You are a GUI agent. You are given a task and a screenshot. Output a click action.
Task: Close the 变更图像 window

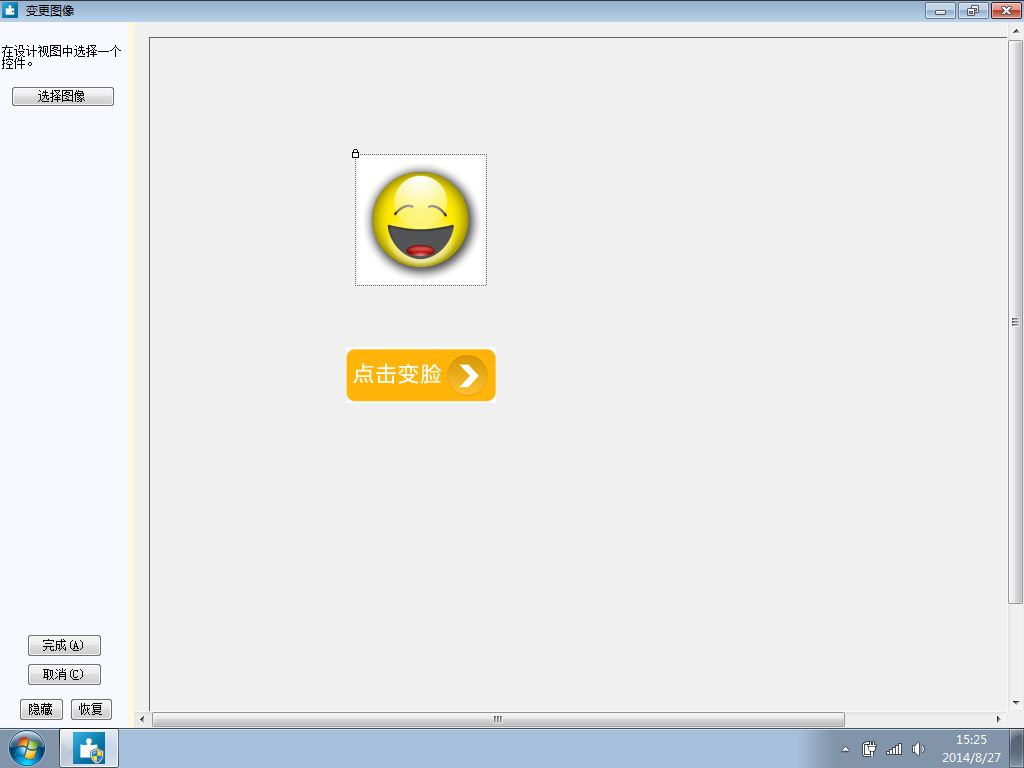pos(1006,10)
